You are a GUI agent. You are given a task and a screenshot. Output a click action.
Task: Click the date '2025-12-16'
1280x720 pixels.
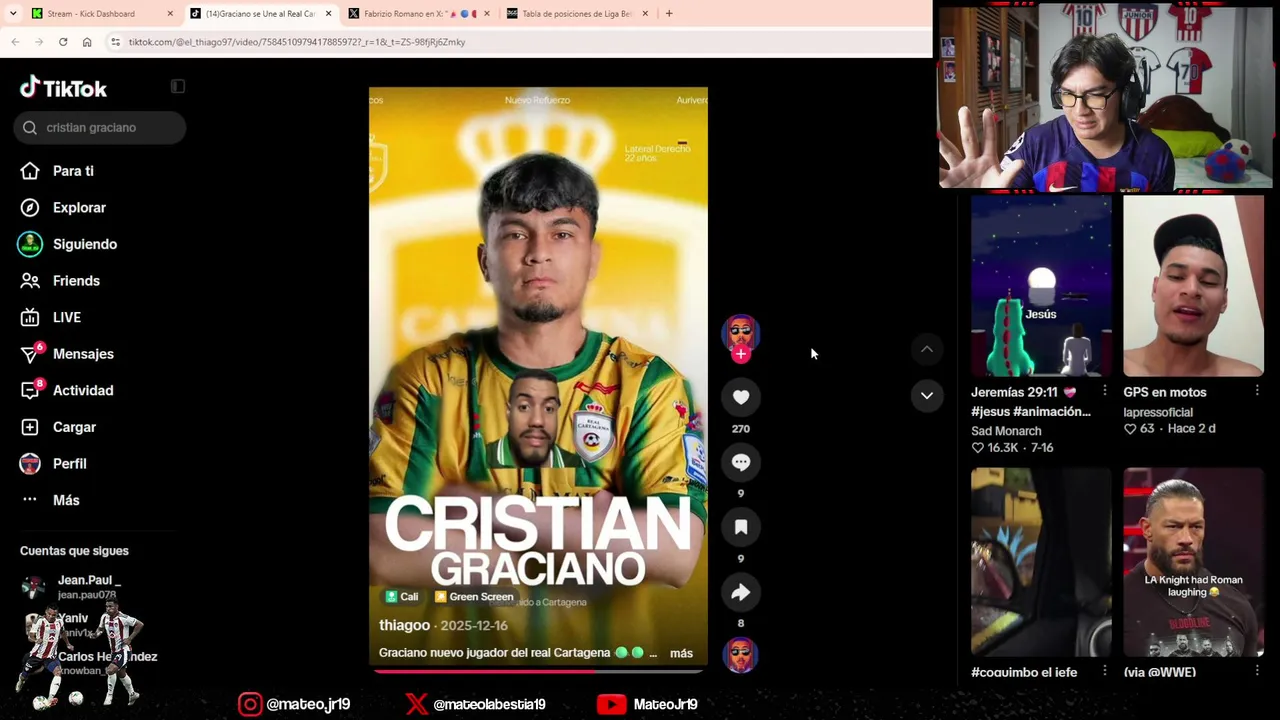(474, 625)
